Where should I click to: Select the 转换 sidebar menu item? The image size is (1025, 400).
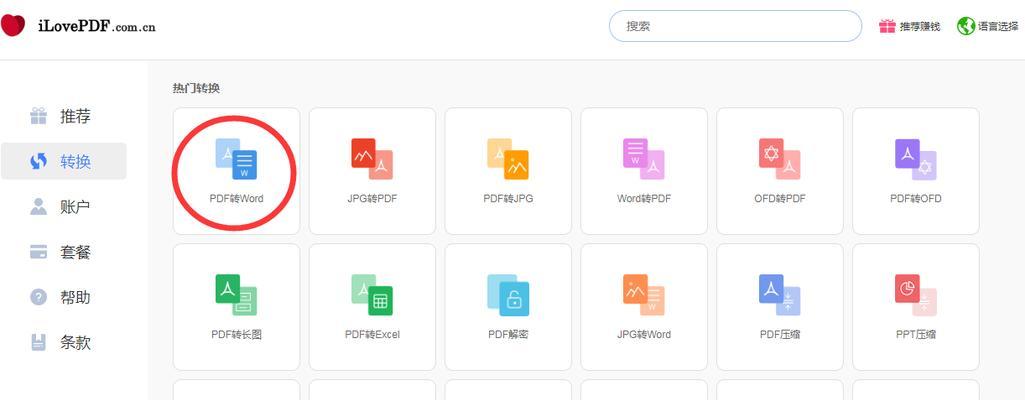(63, 161)
